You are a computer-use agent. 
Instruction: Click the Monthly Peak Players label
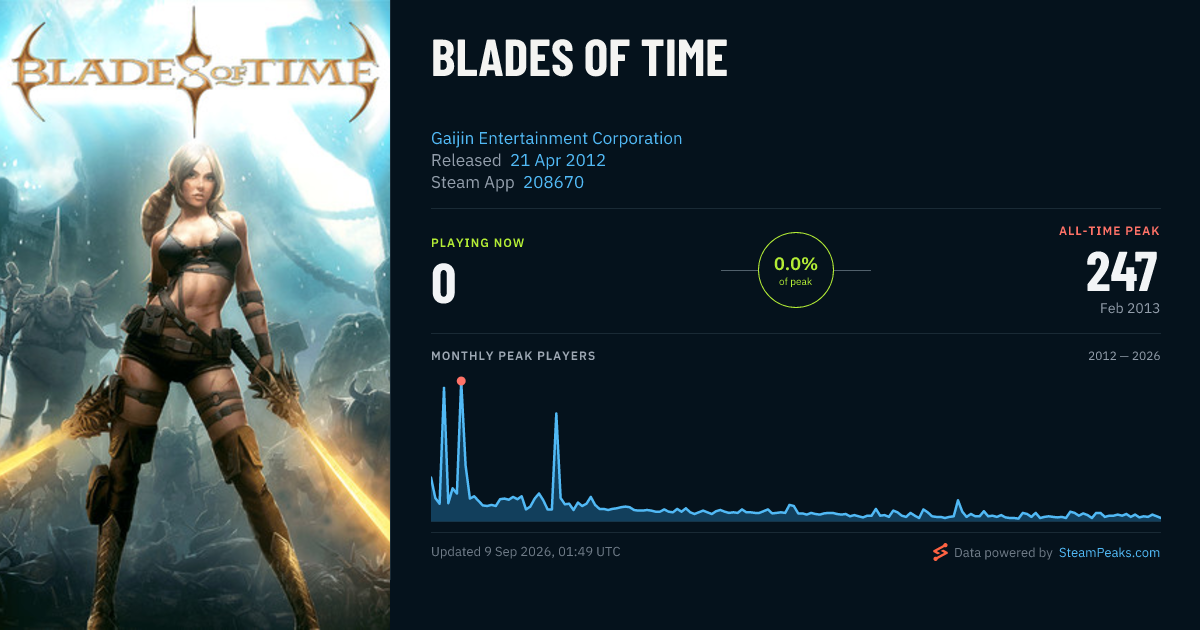coord(513,356)
